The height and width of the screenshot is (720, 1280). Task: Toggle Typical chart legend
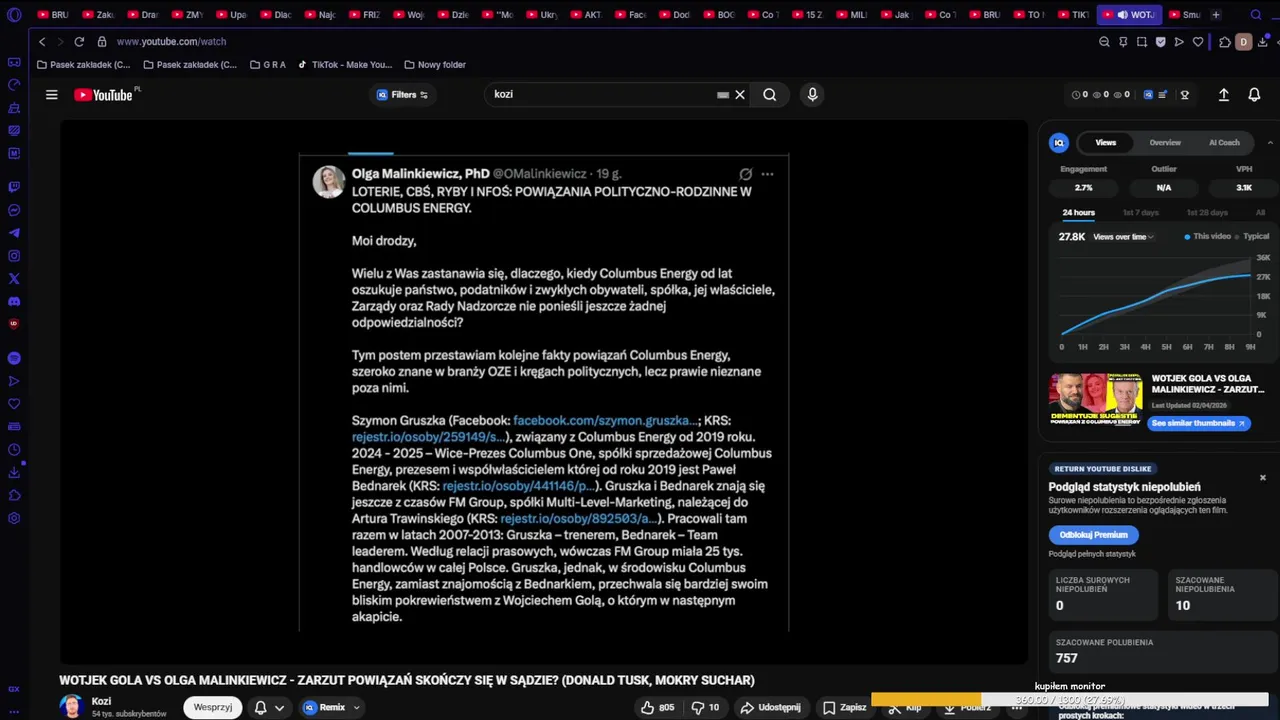[x=1252, y=237]
